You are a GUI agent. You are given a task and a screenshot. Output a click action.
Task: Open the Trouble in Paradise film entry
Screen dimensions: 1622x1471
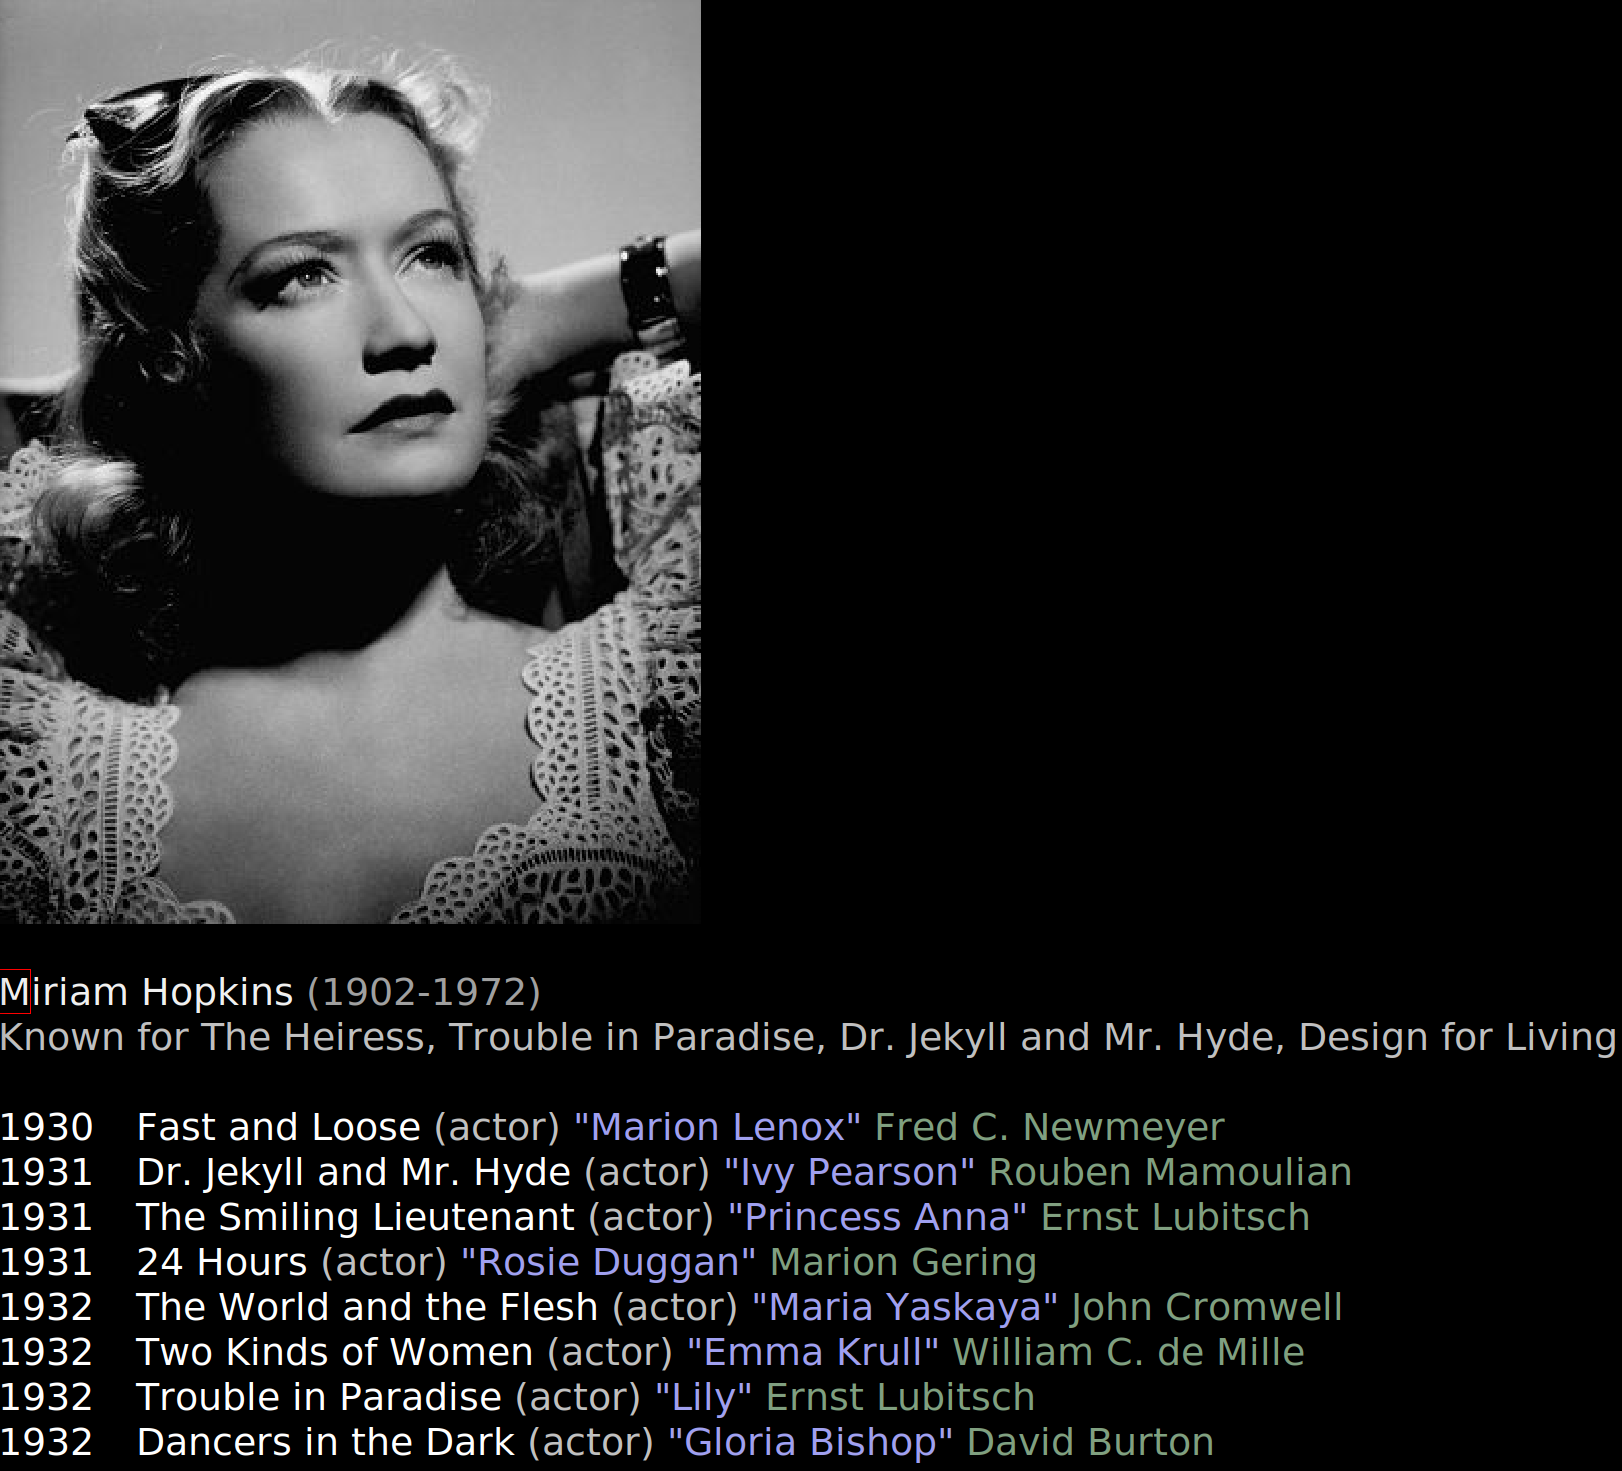point(319,1397)
